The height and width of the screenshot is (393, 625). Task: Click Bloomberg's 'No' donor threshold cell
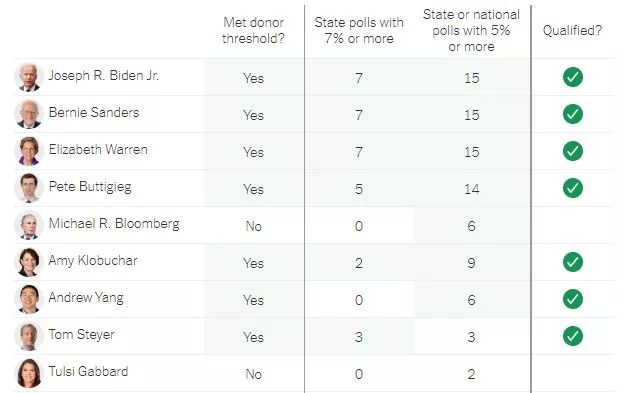click(254, 226)
